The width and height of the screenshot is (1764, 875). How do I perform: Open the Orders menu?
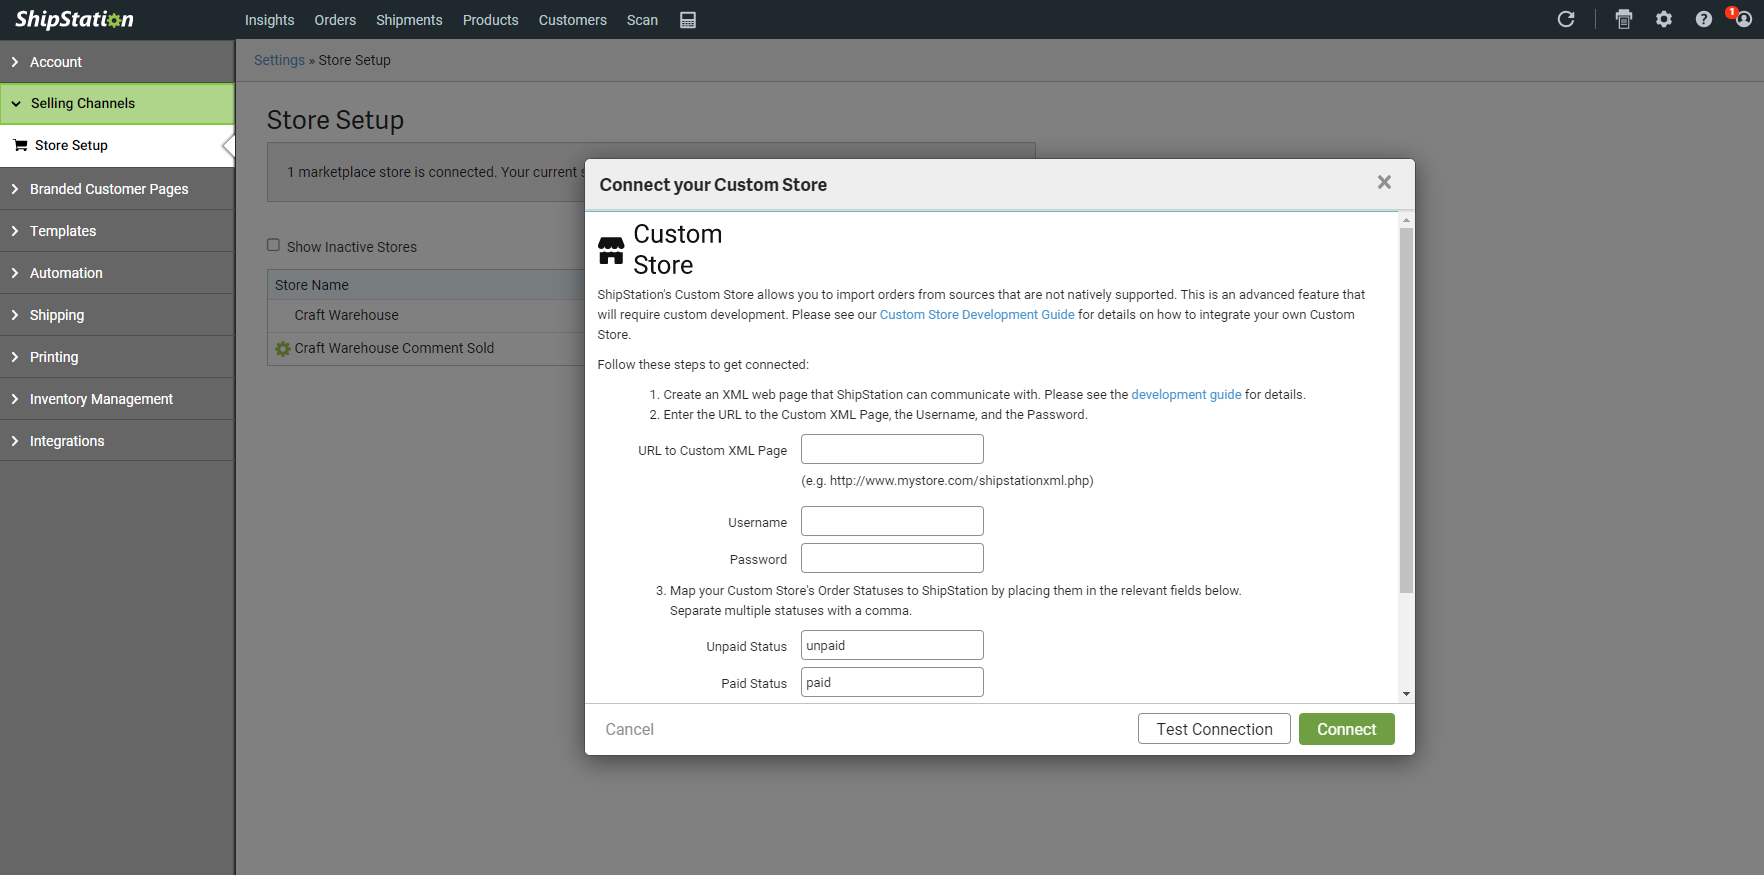335,20
